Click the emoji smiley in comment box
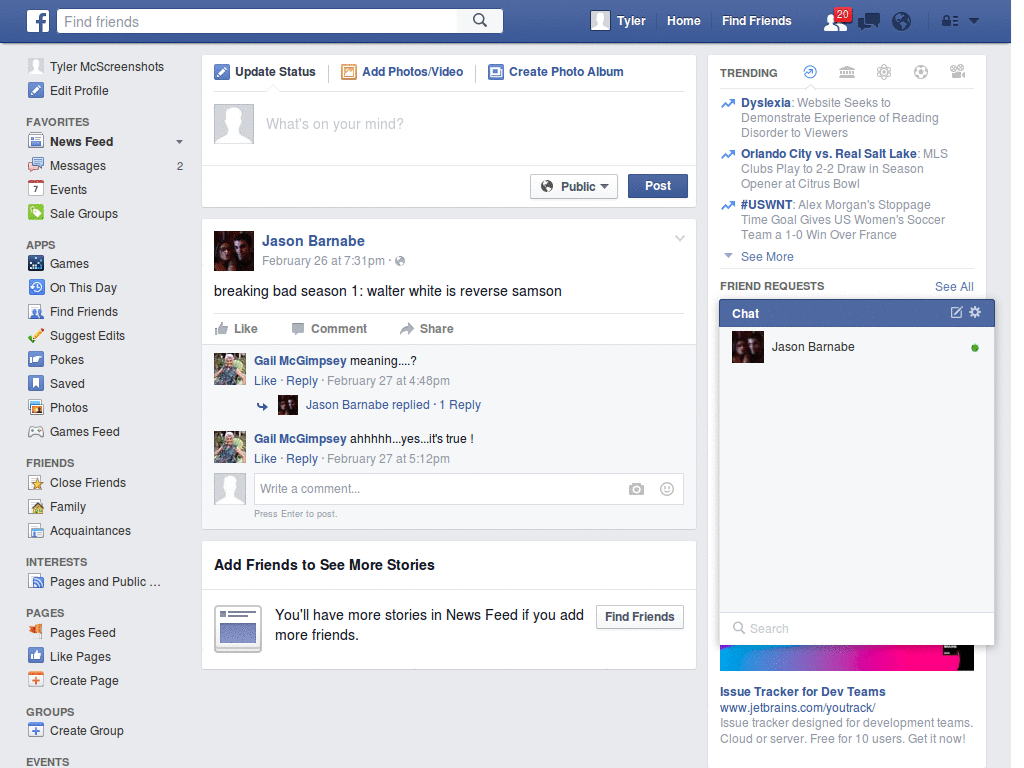The image size is (1024, 768). pyautogui.click(x=667, y=489)
